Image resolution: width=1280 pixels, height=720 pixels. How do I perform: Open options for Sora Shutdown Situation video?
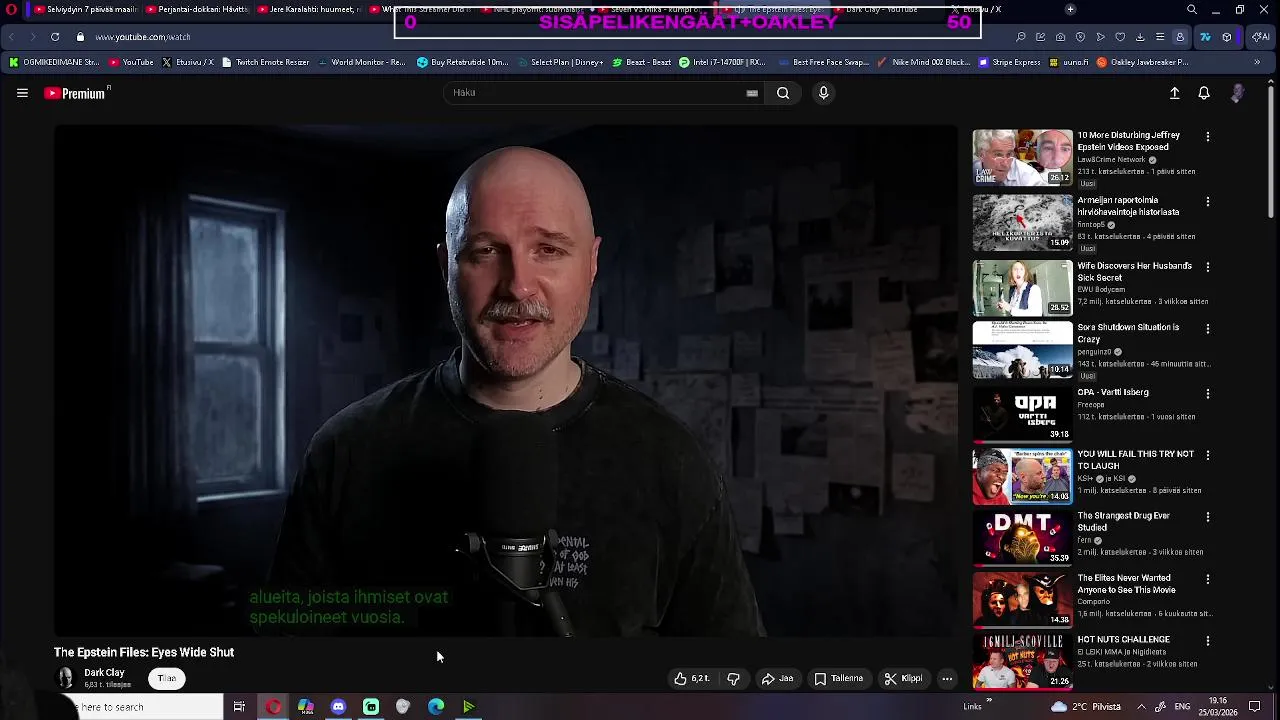click(1207, 328)
